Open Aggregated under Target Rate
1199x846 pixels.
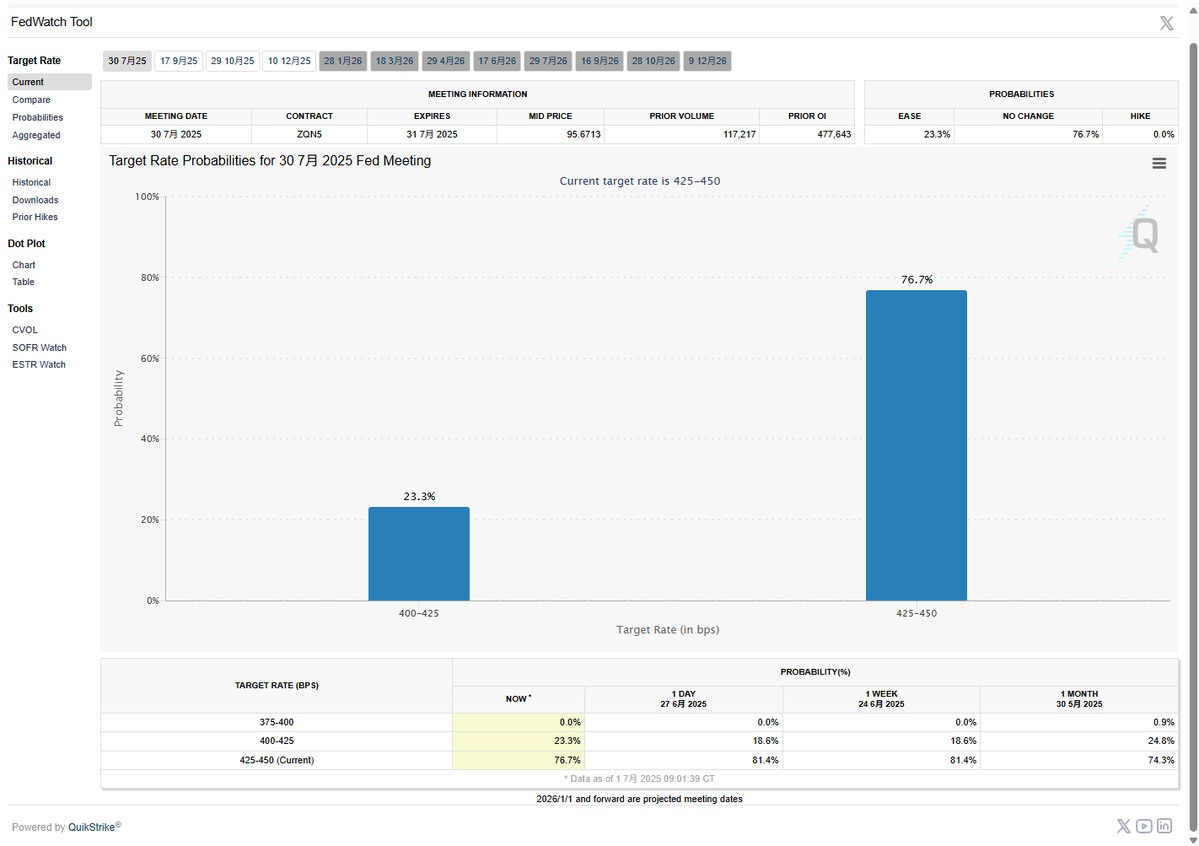36,135
